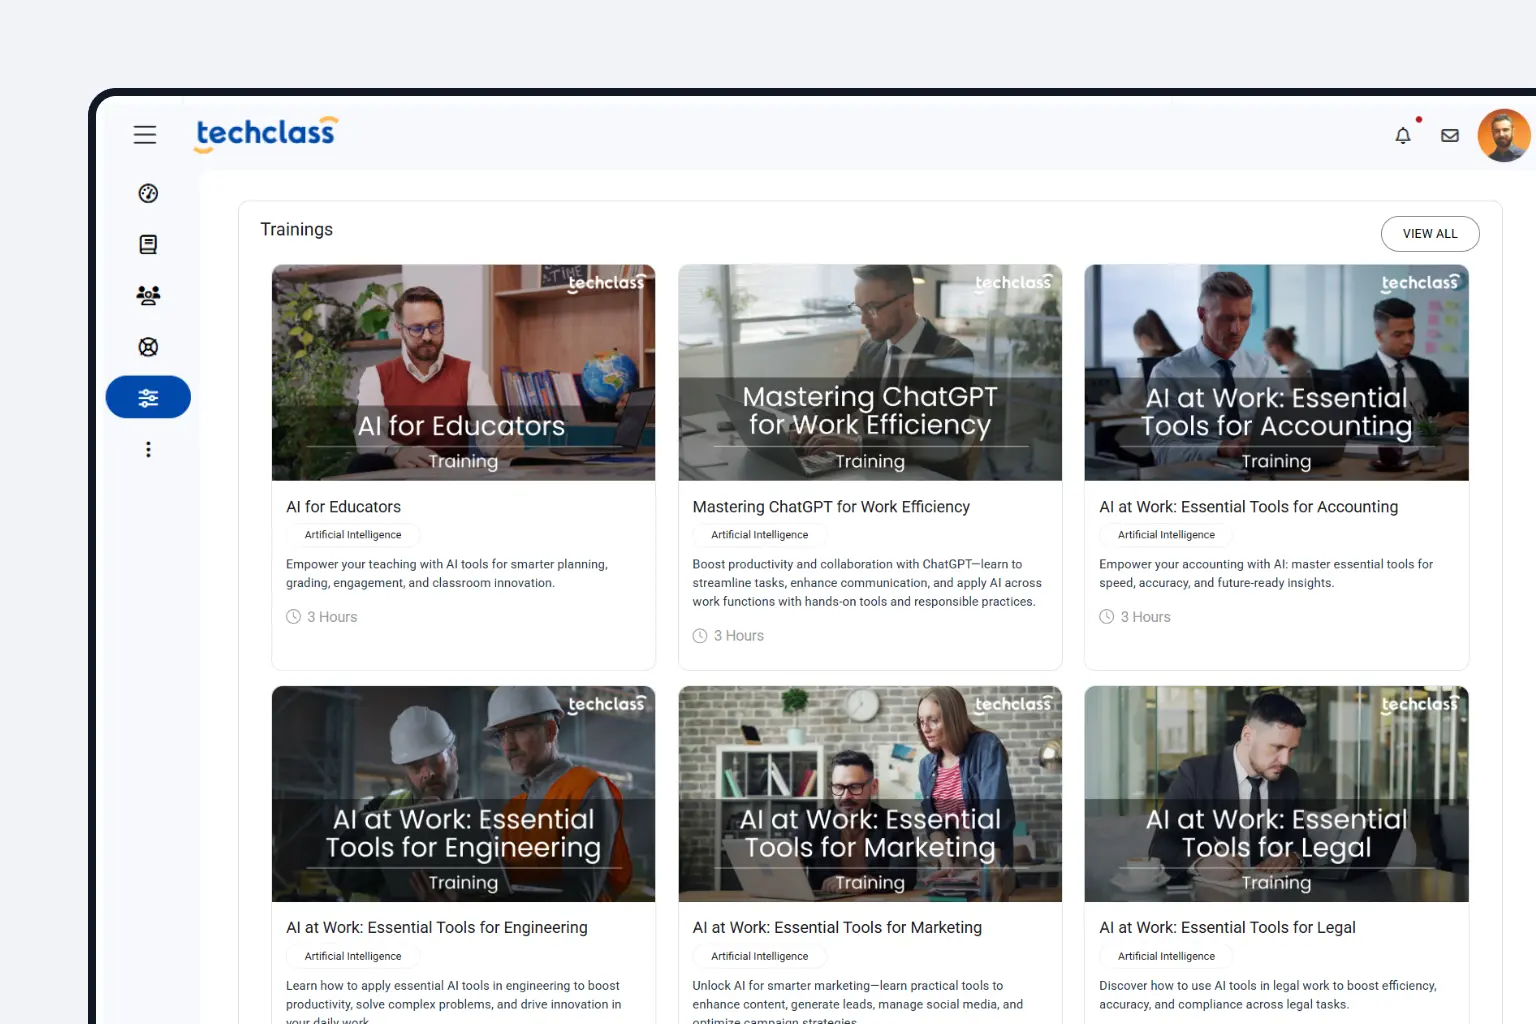Open the hamburger menu
The width and height of the screenshot is (1536, 1024).
(x=145, y=134)
